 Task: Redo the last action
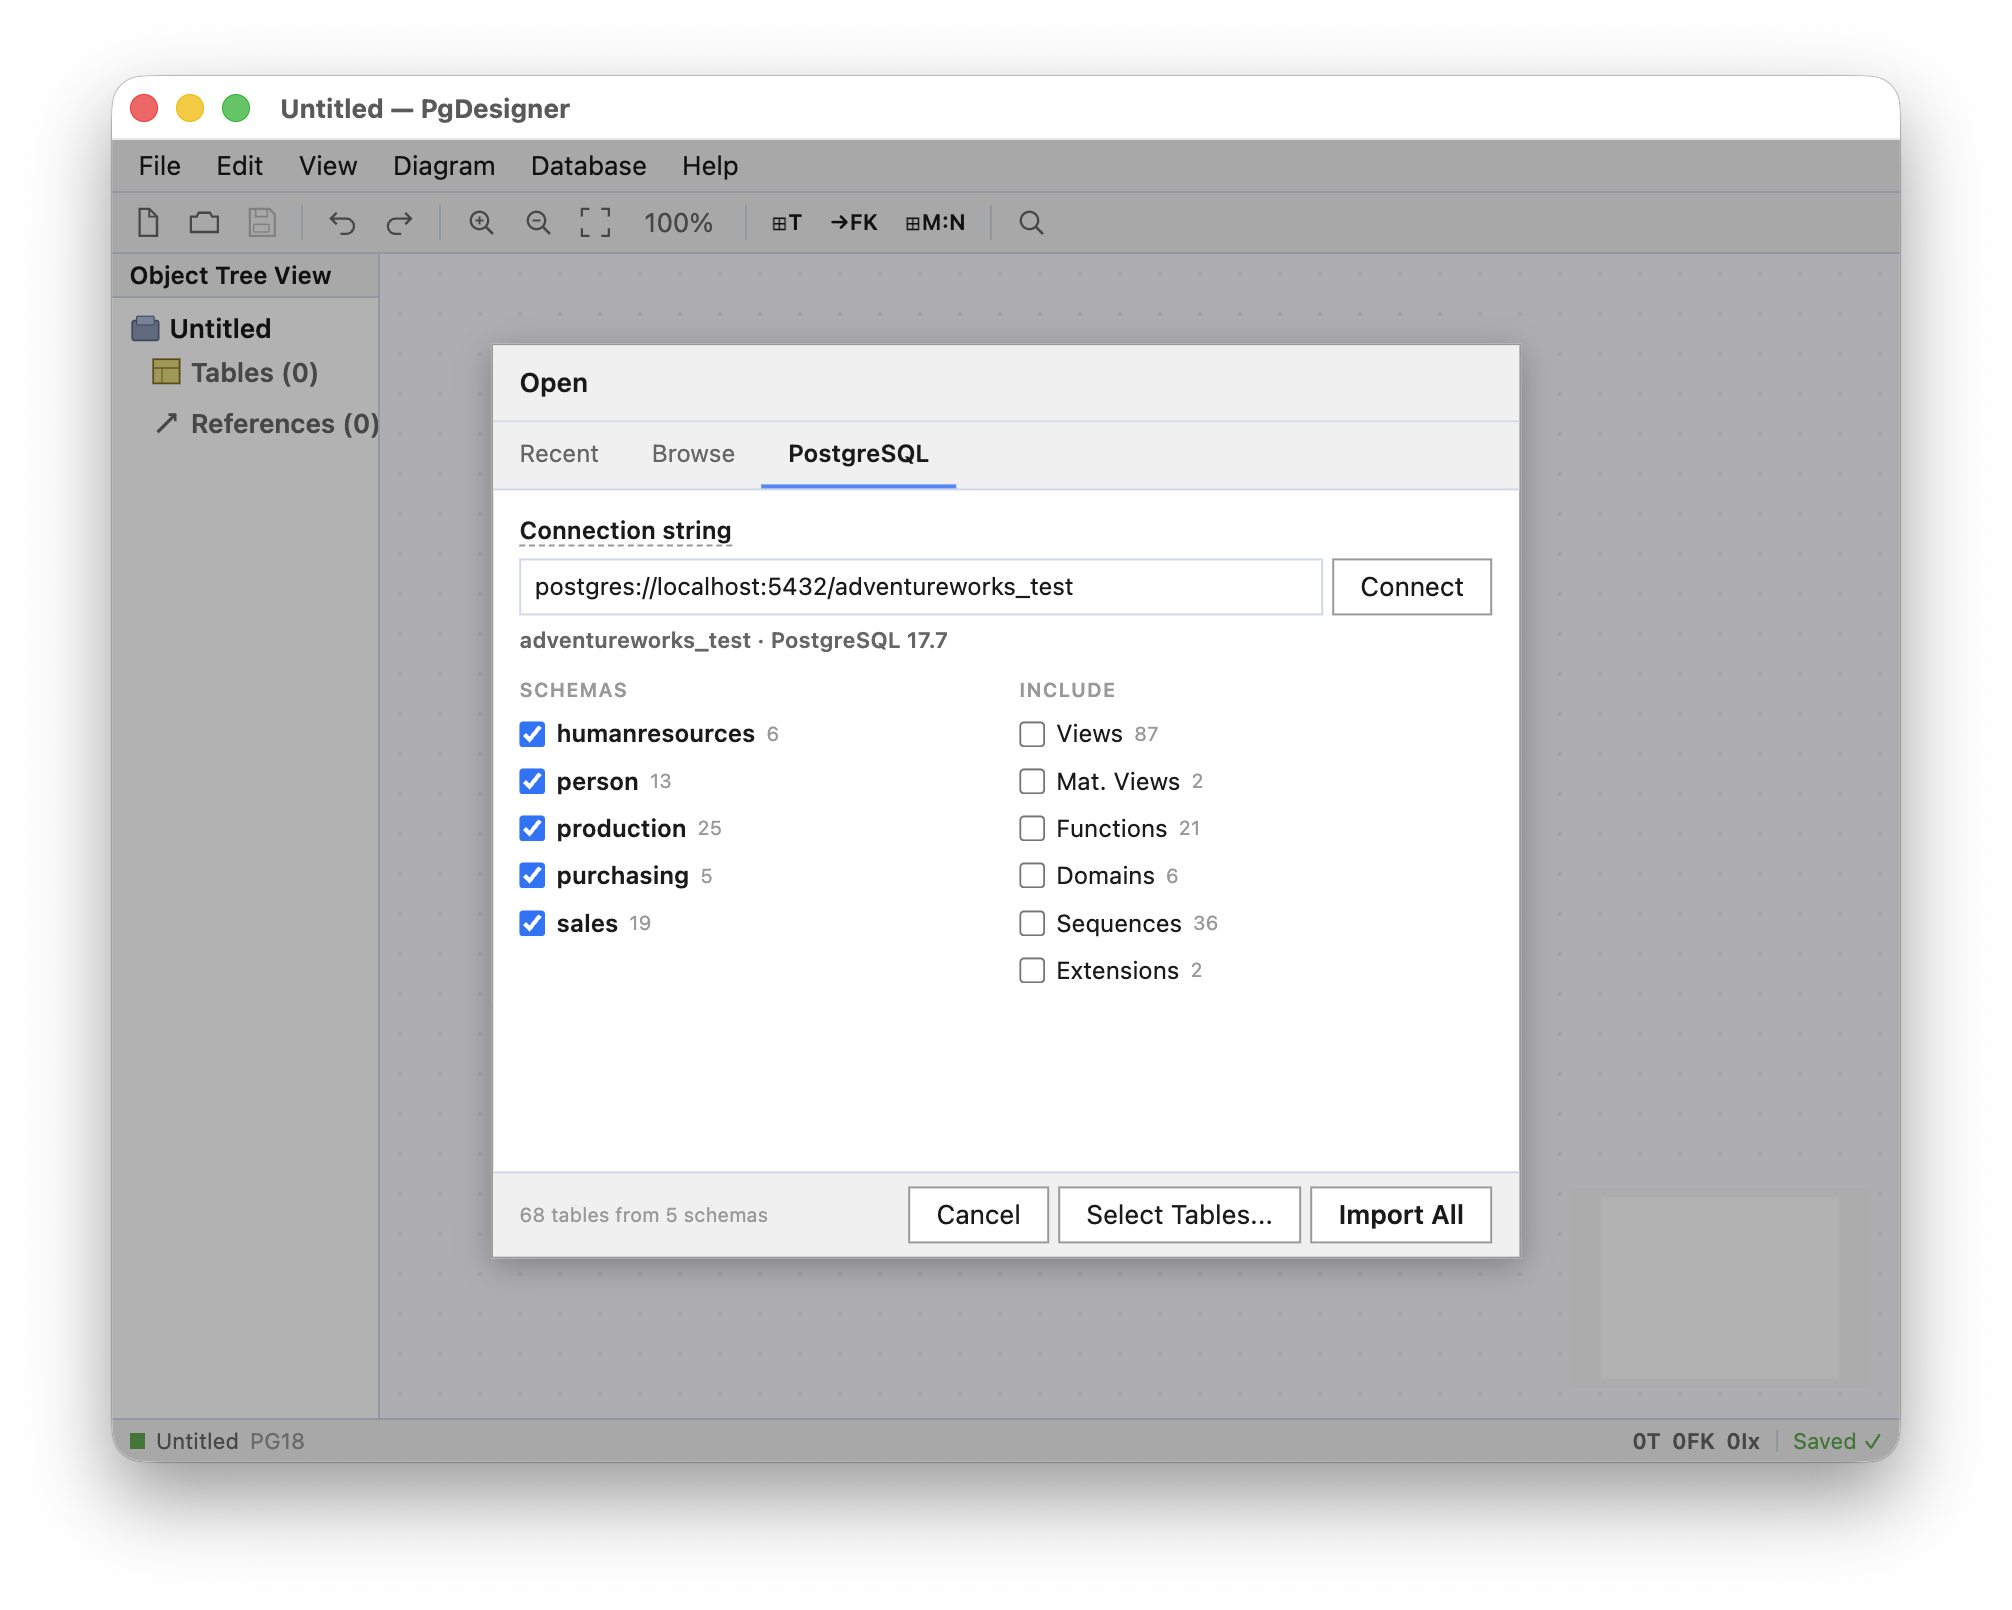[x=399, y=222]
